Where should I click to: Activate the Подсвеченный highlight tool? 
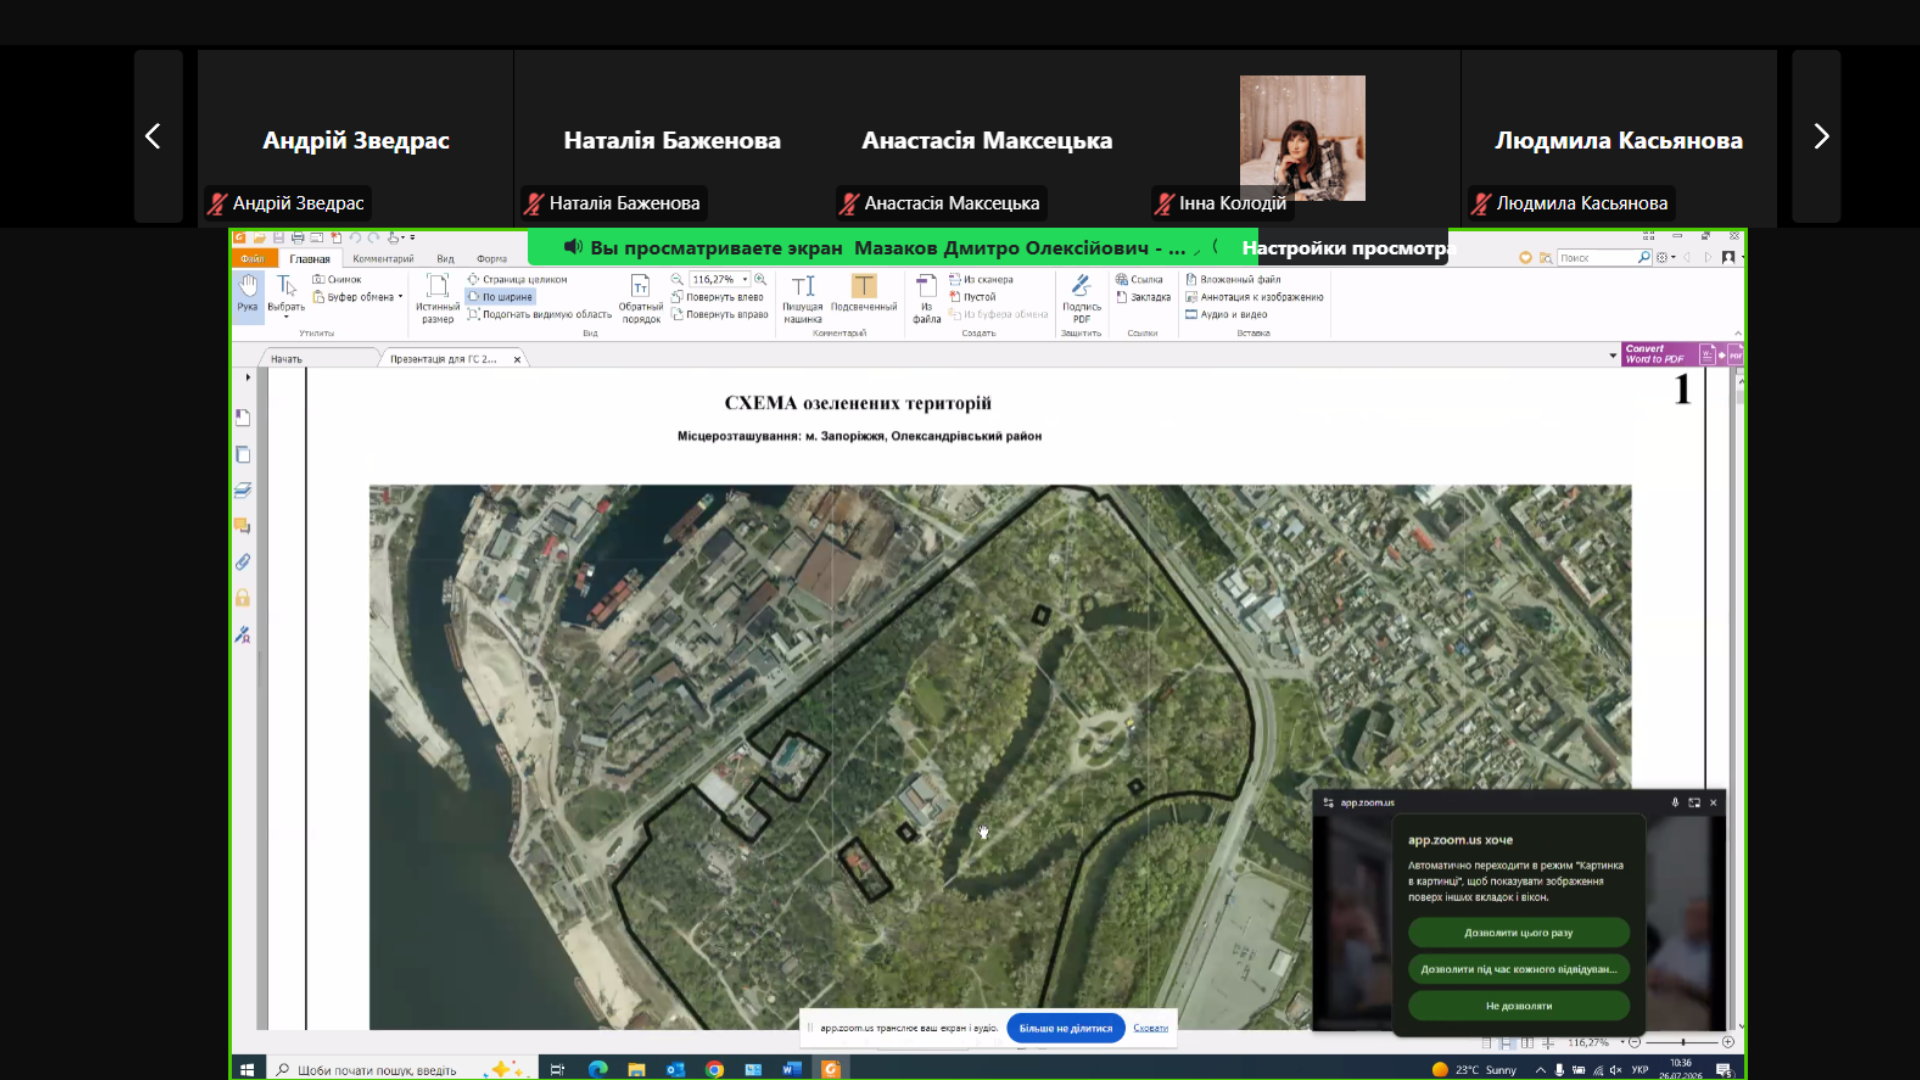coord(864,294)
